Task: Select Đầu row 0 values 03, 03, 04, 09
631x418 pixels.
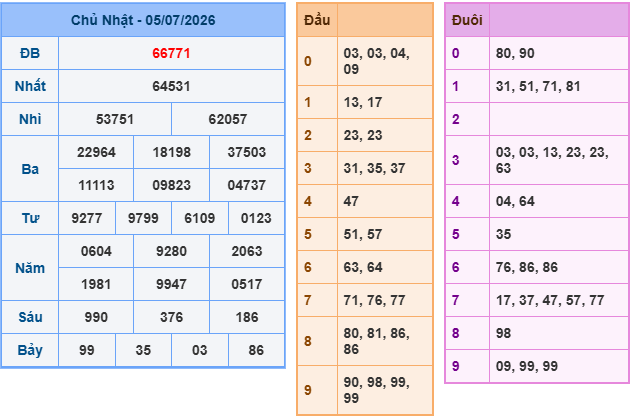Action: (x=377, y=61)
